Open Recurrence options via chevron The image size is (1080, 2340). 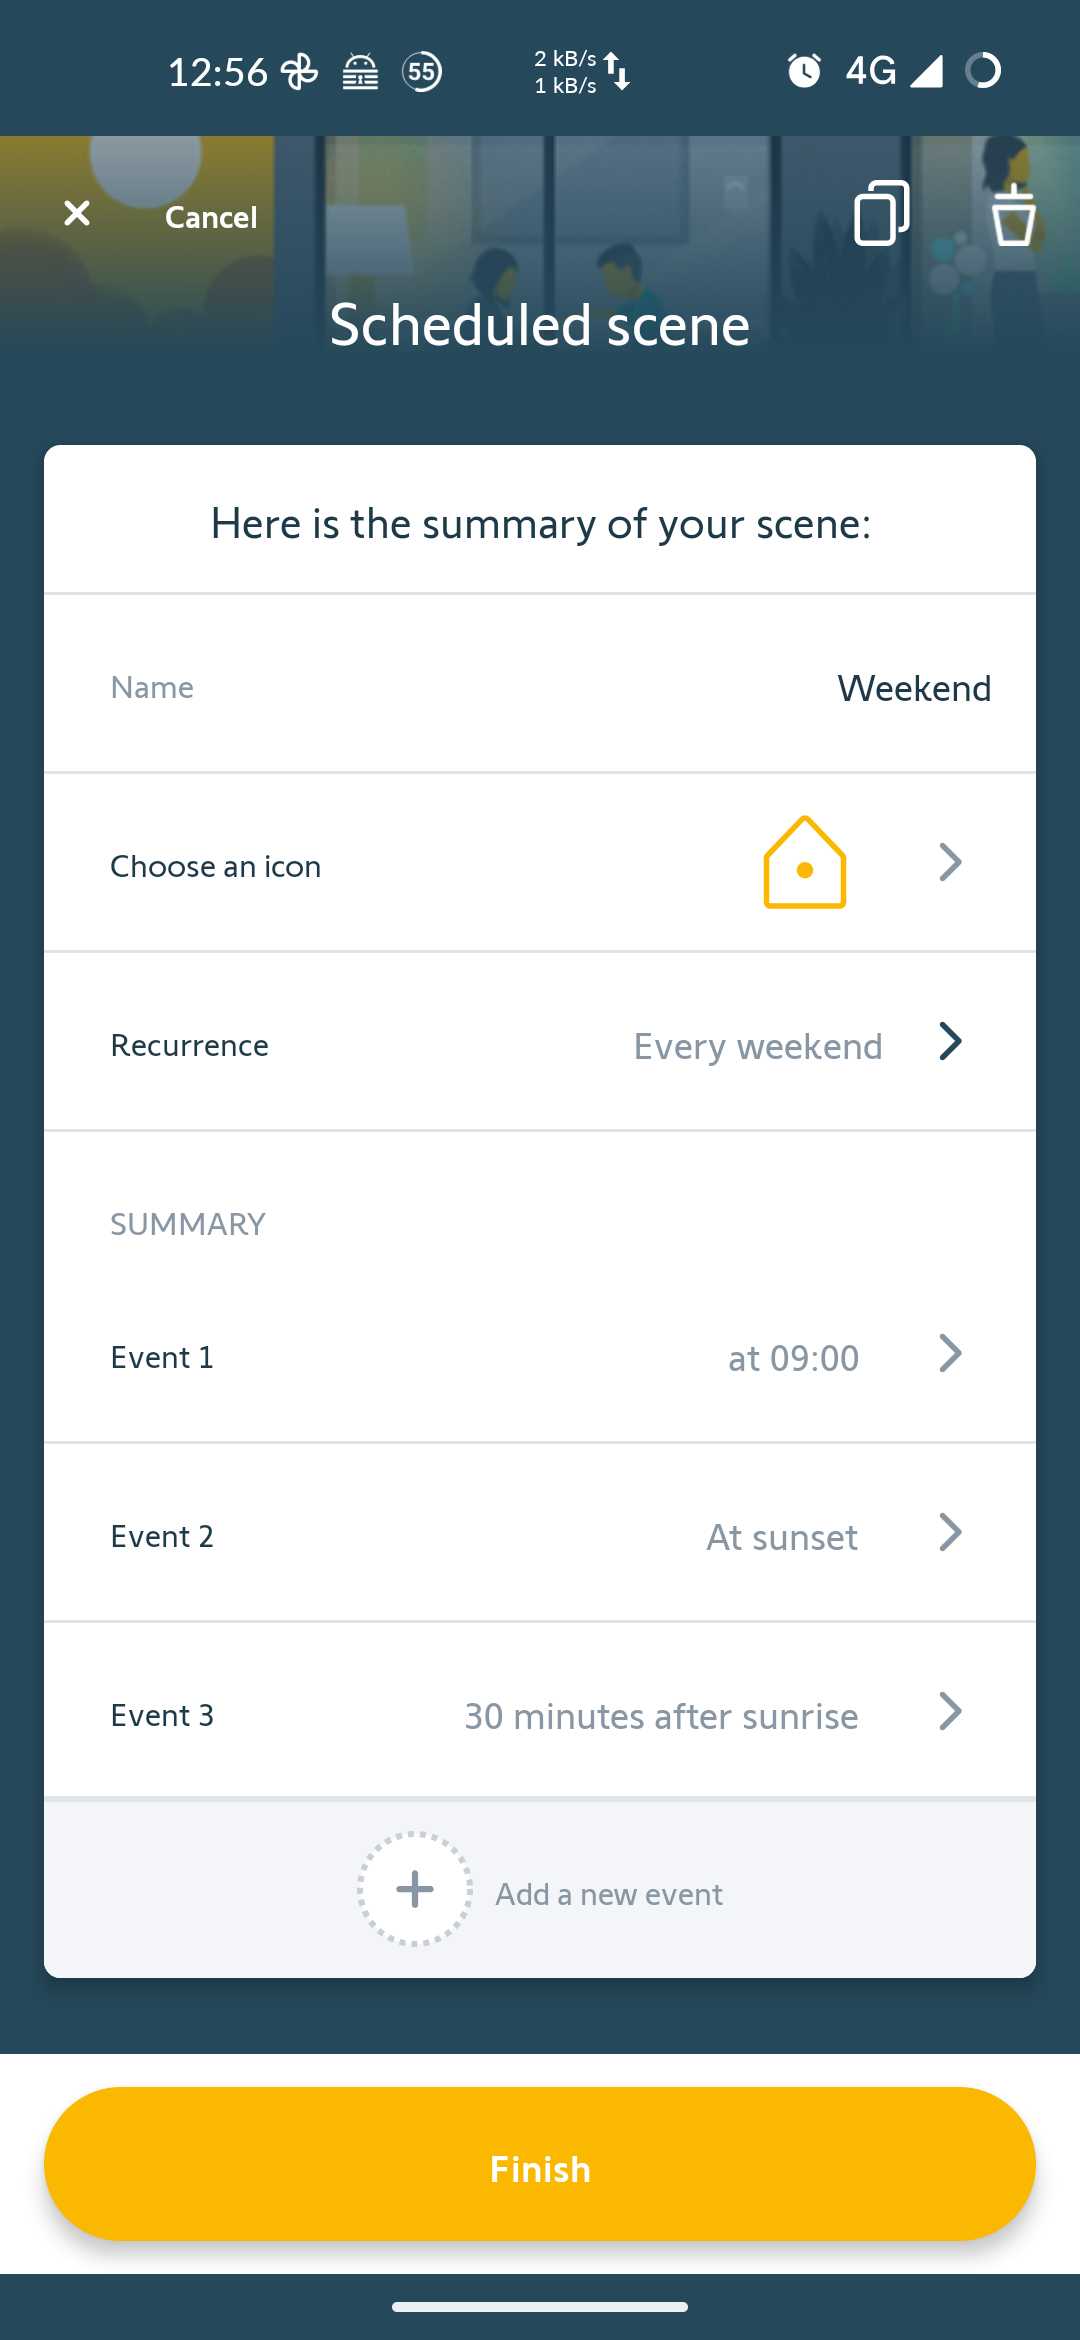pyautogui.click(x=950, y=1041)
